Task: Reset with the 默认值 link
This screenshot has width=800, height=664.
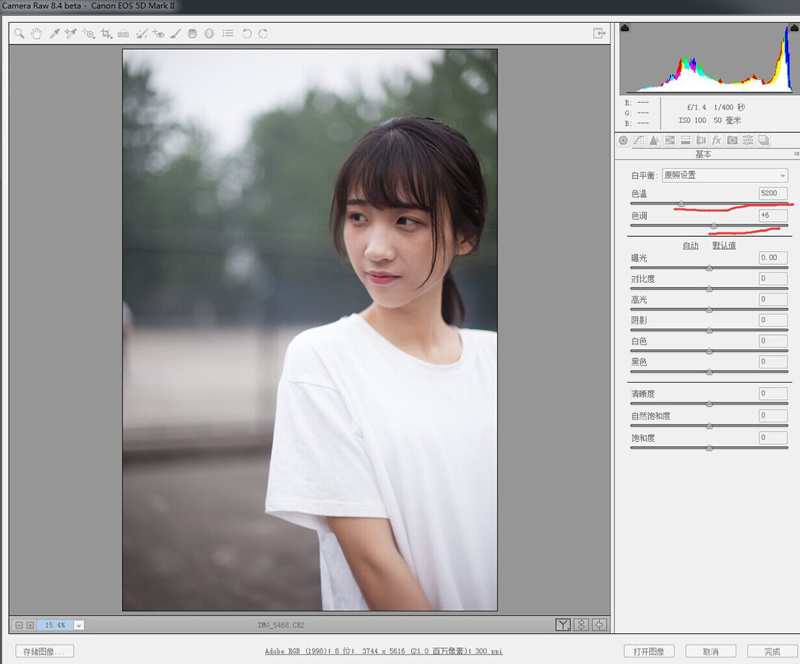Action: tap(724, 245)
